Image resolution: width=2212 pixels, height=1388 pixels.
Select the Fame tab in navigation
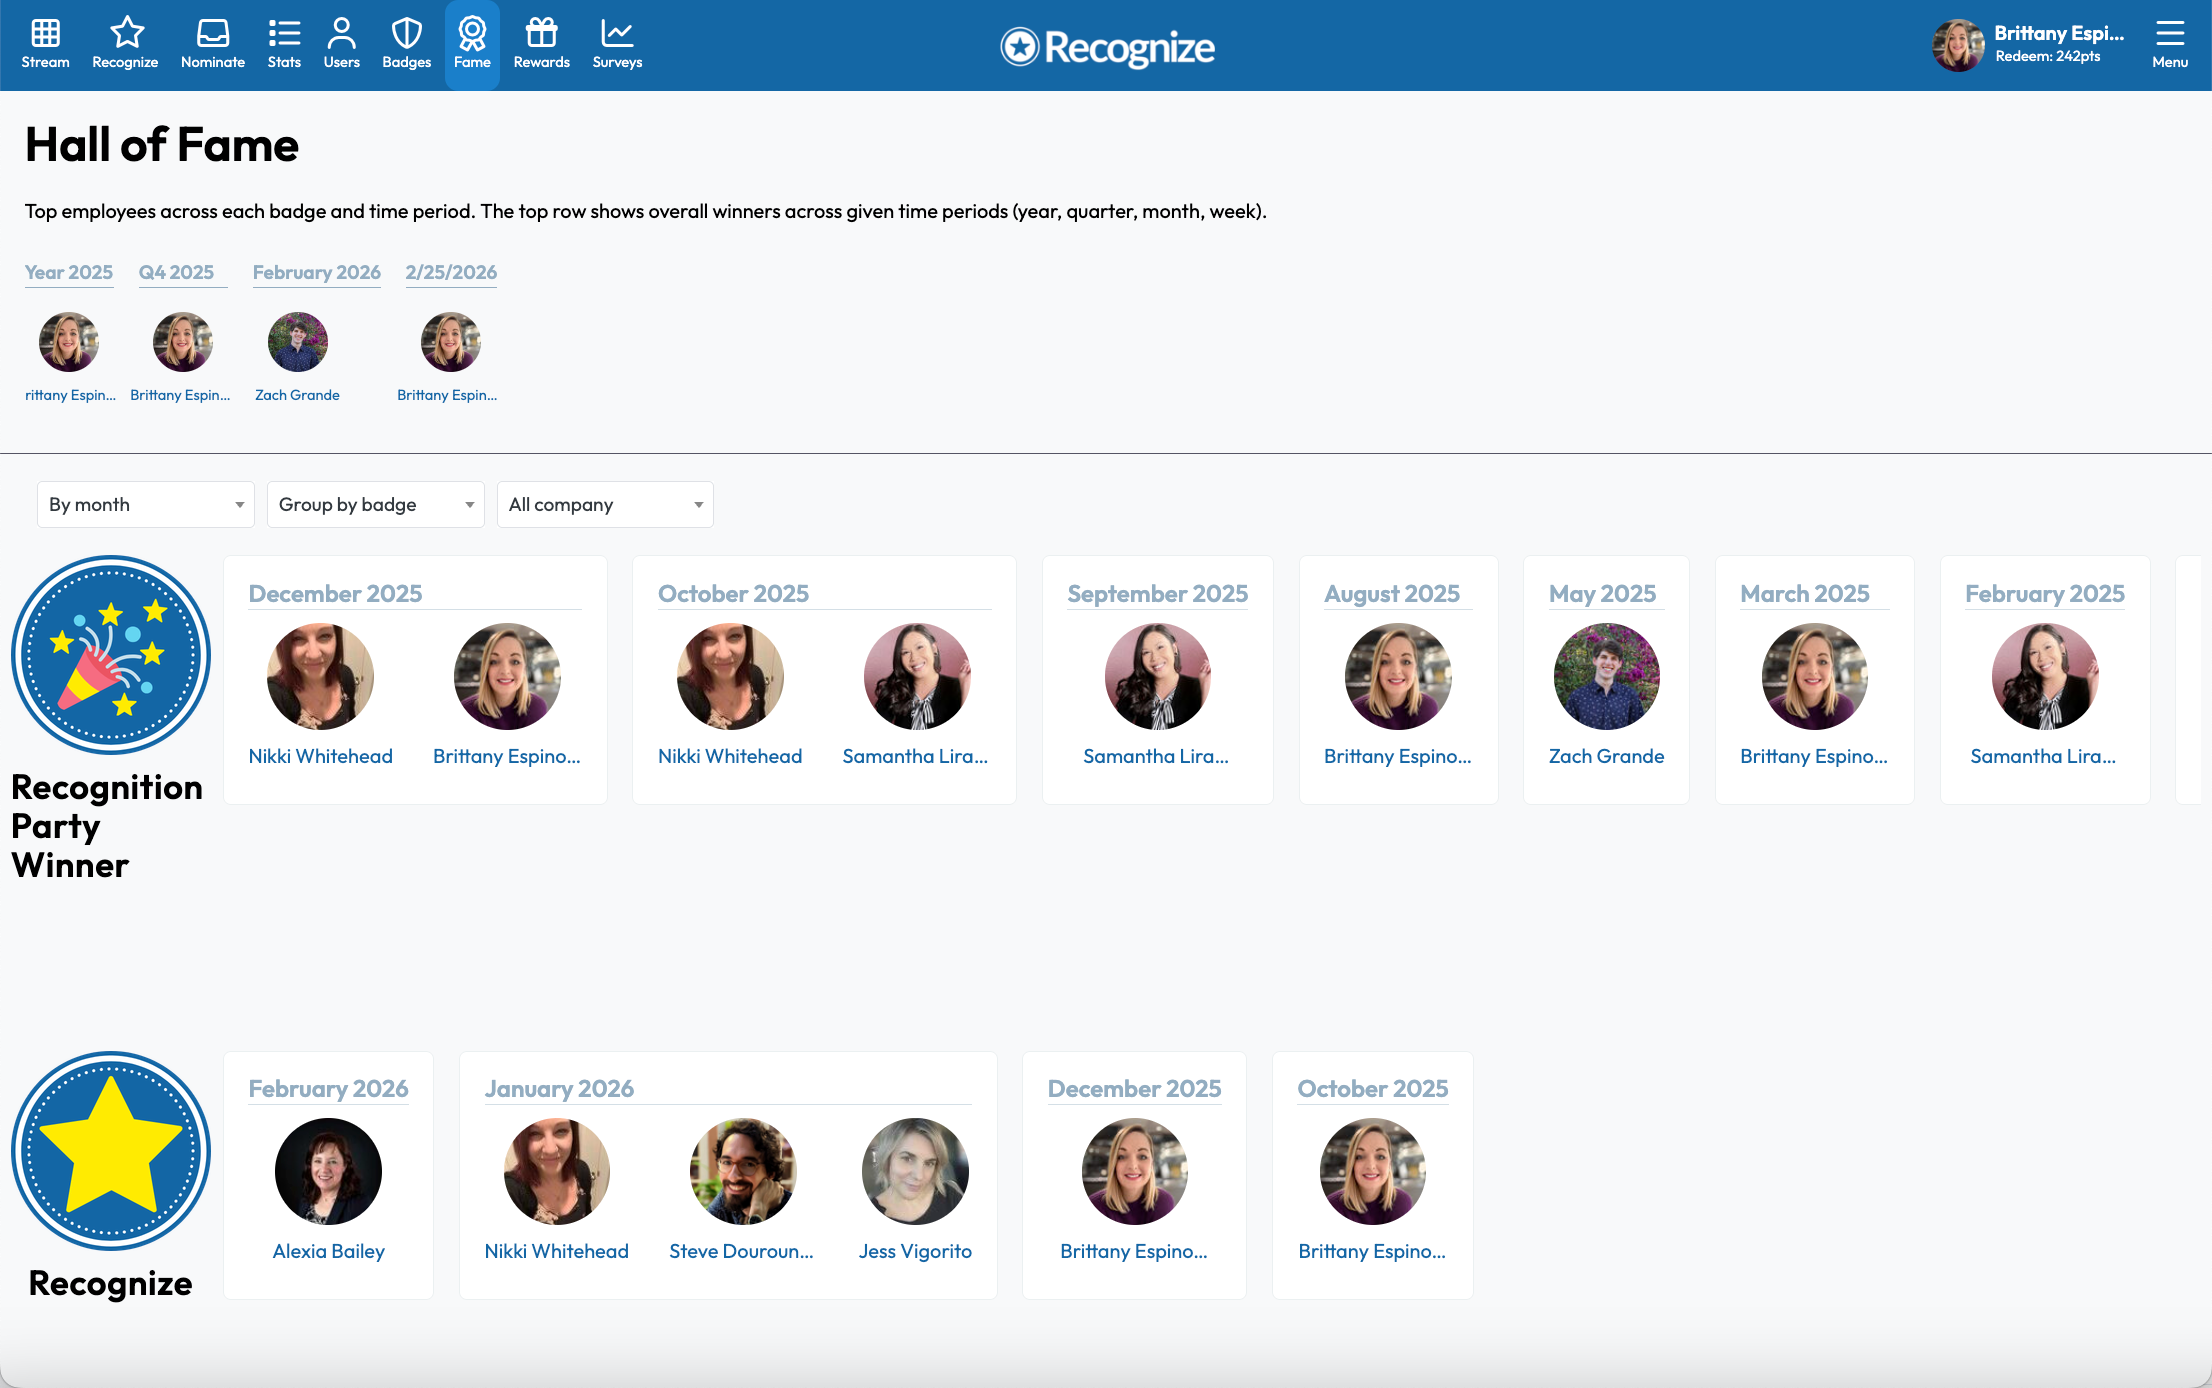pyautogui.click(x=472, y=44)
